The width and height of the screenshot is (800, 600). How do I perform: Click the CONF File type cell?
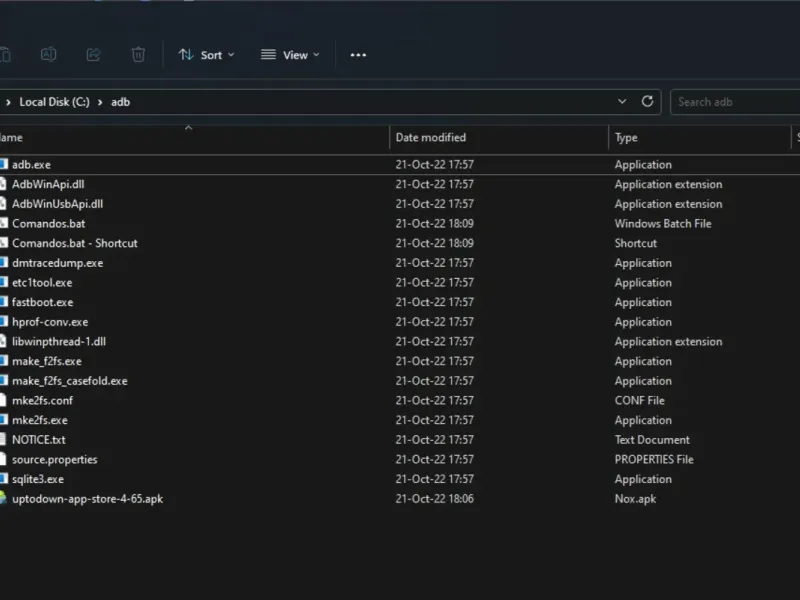pos(639,401)
